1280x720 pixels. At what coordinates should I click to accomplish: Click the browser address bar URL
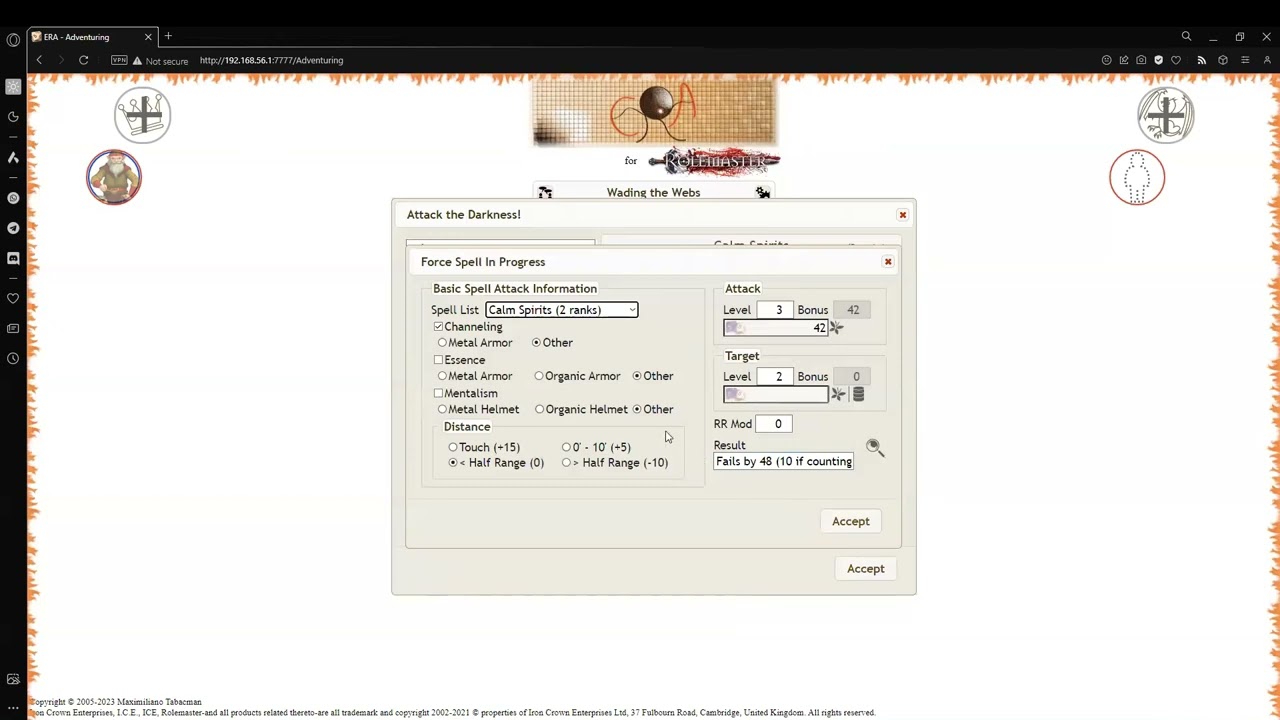(x=271, y=60)
